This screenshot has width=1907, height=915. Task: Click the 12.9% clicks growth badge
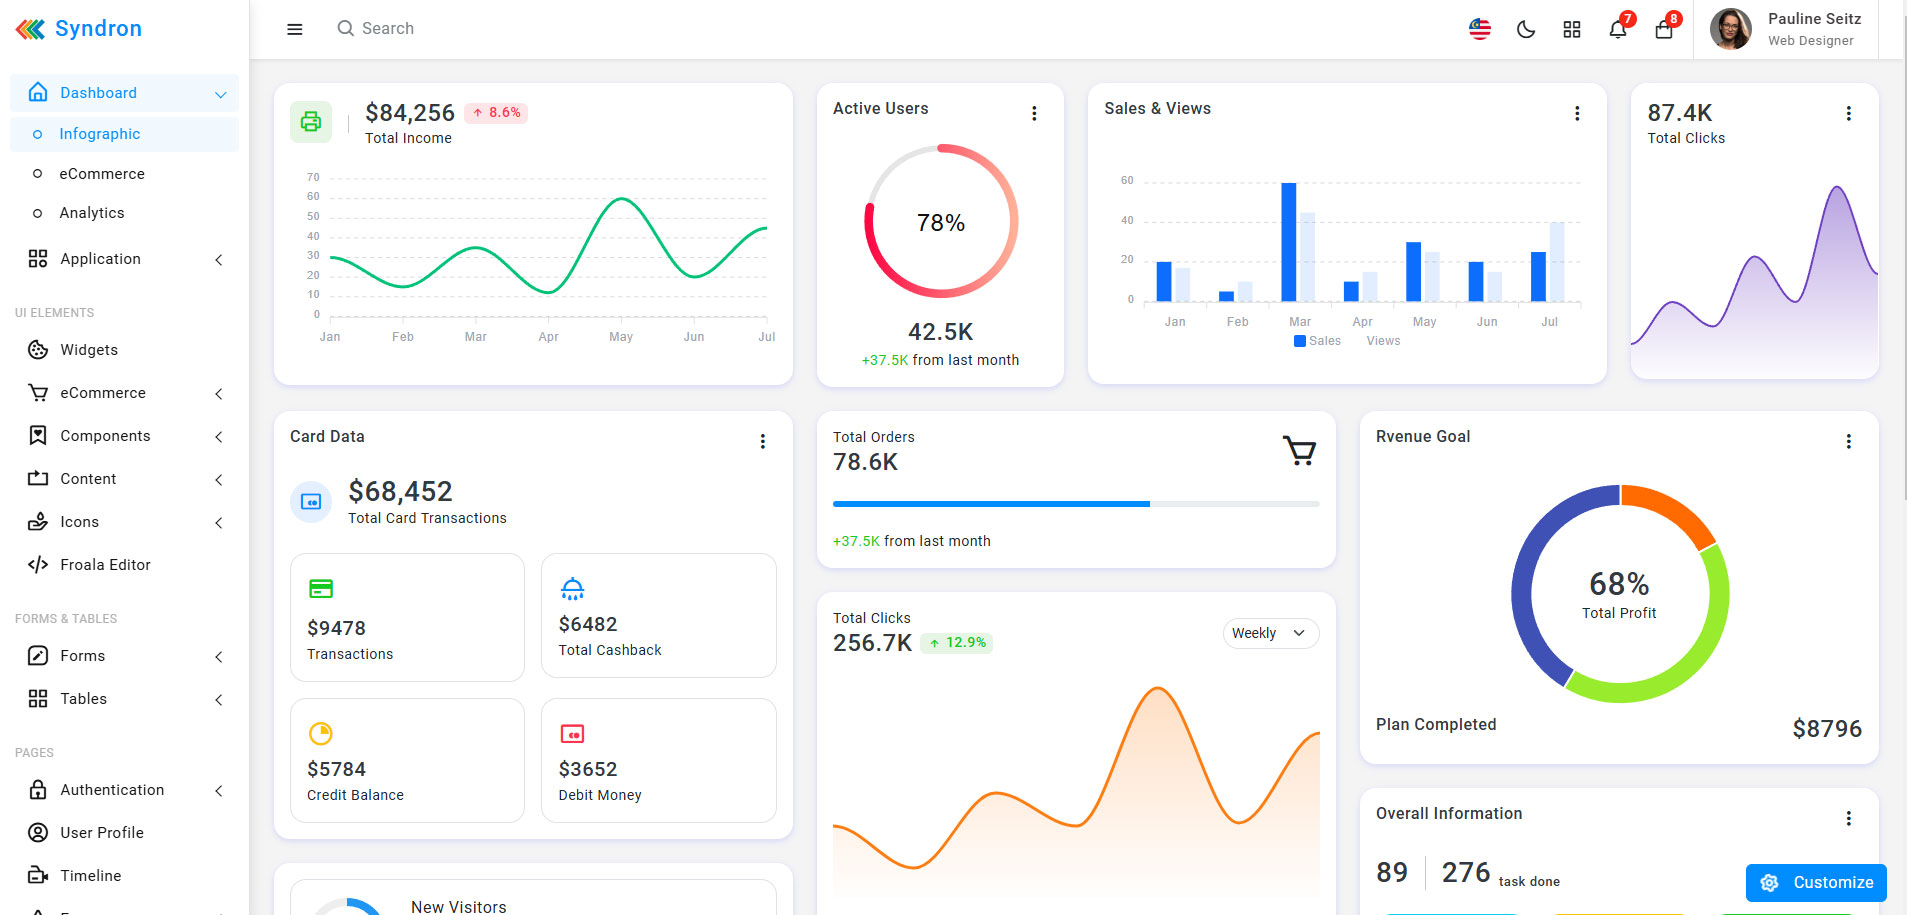957,643
